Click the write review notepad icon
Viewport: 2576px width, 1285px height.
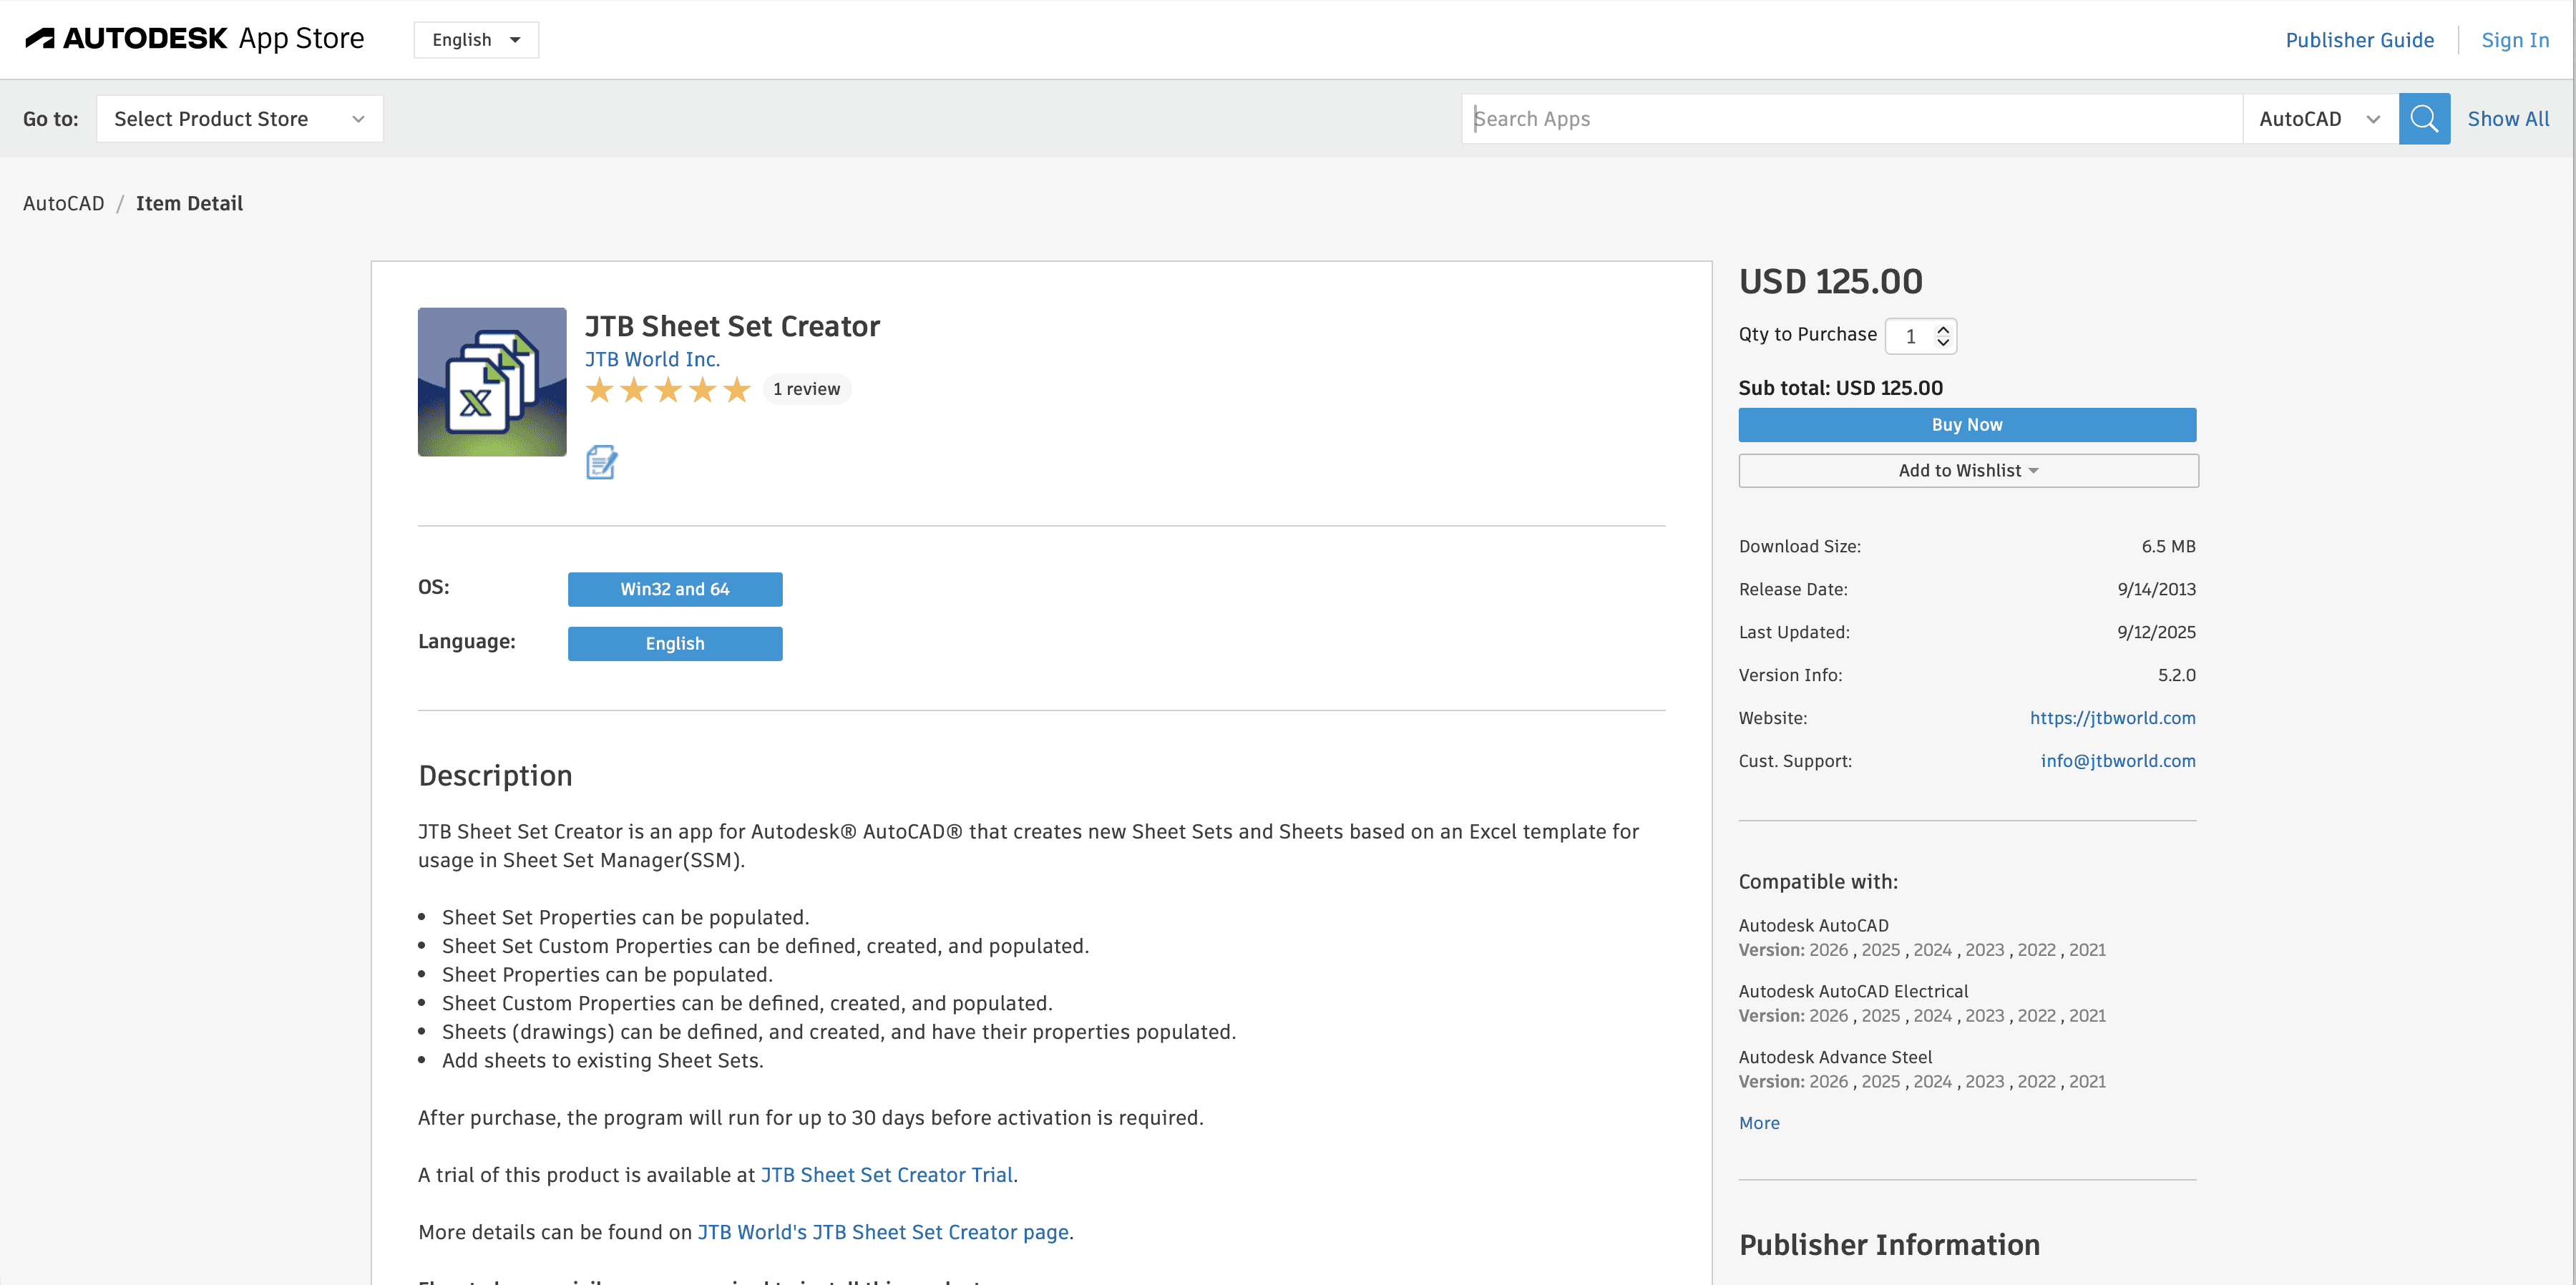pos(601,463)
